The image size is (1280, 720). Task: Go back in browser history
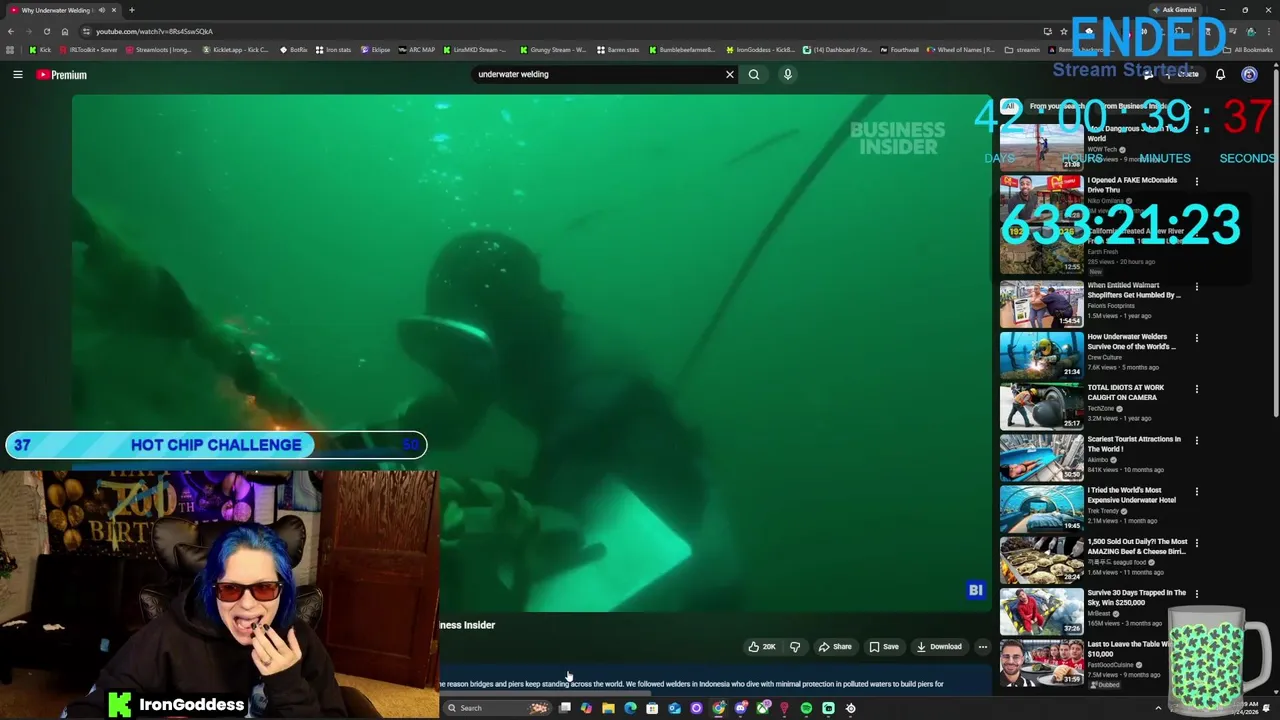point(10,31)
